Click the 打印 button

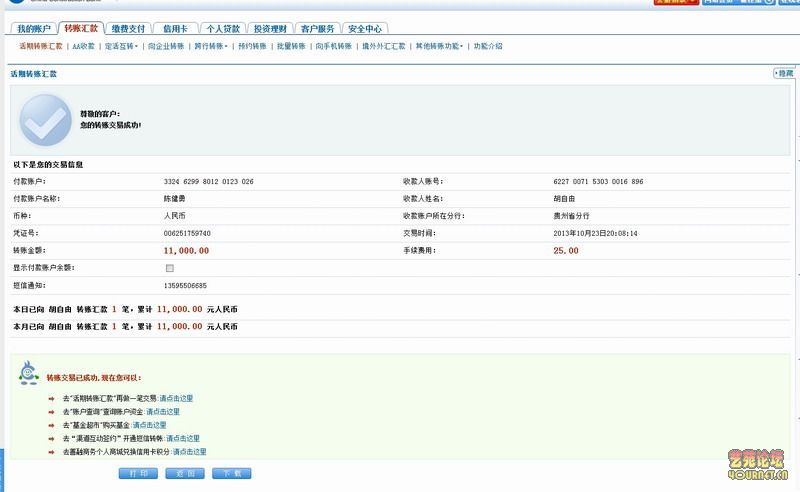click(139, 473)
